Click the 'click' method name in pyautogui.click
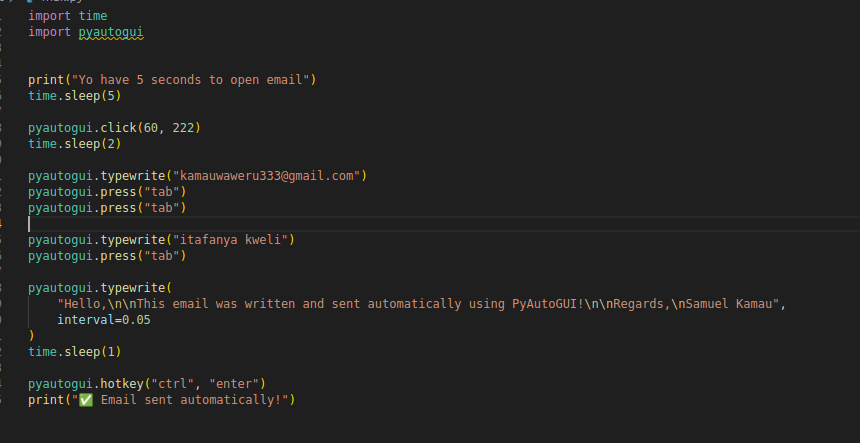 pos(118,128)
